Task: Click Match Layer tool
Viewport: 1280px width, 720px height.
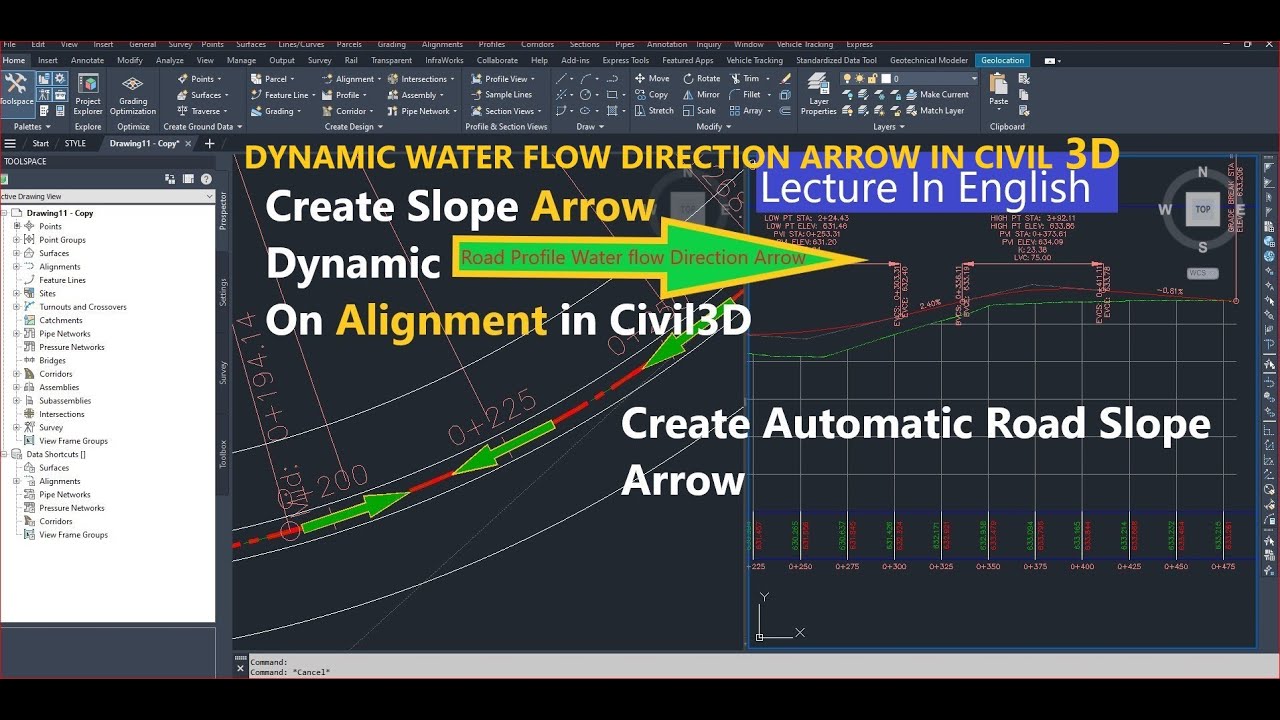Action: 934,111
